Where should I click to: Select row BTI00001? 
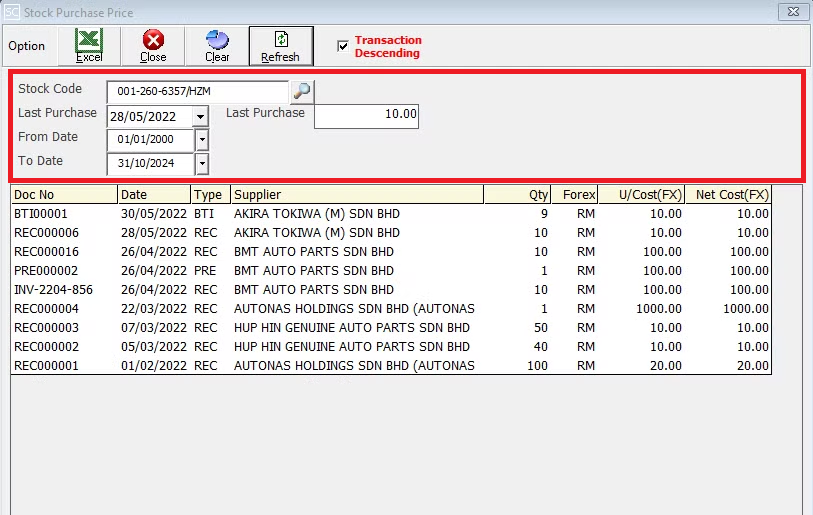[391, 214]
